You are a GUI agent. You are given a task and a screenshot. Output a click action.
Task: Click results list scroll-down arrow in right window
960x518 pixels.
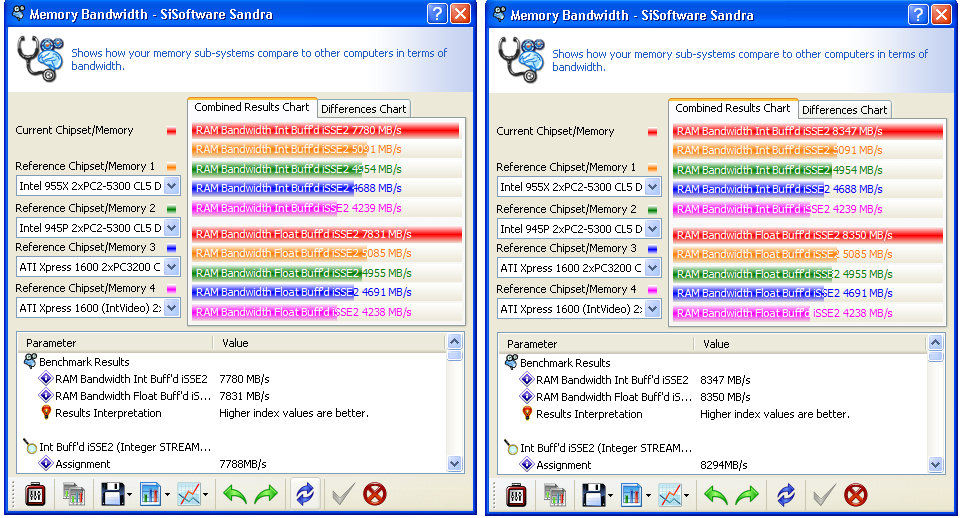[936, 465]
